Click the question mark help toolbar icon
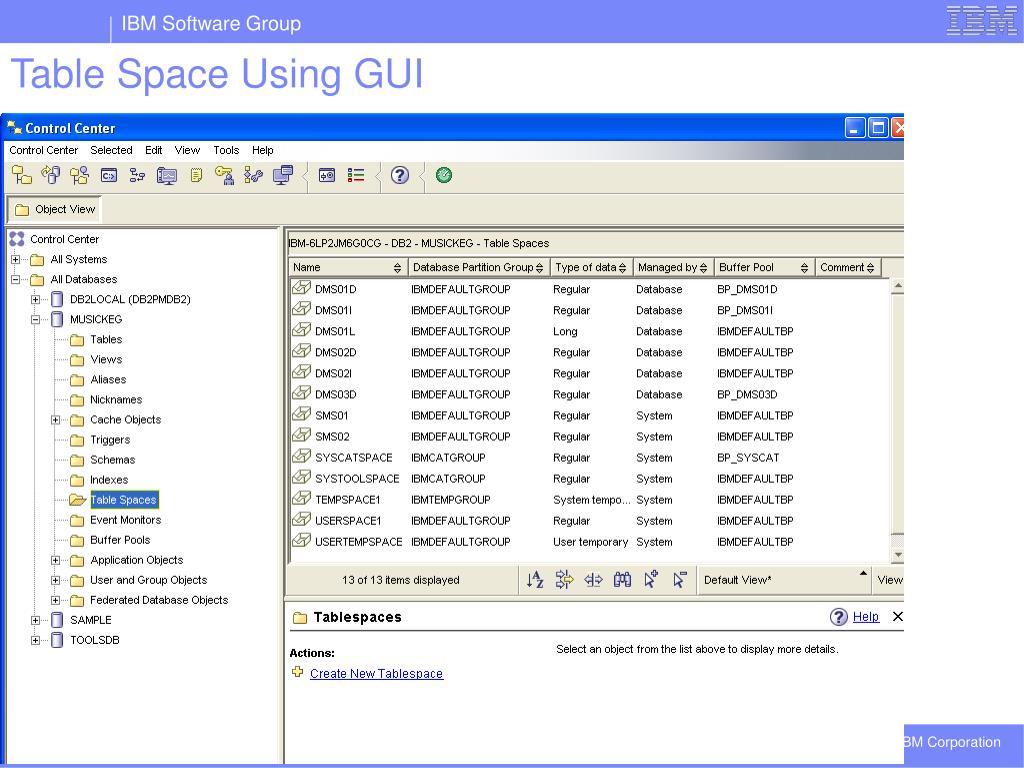Screen dimensions: 1024x768 tap(400, 175)
